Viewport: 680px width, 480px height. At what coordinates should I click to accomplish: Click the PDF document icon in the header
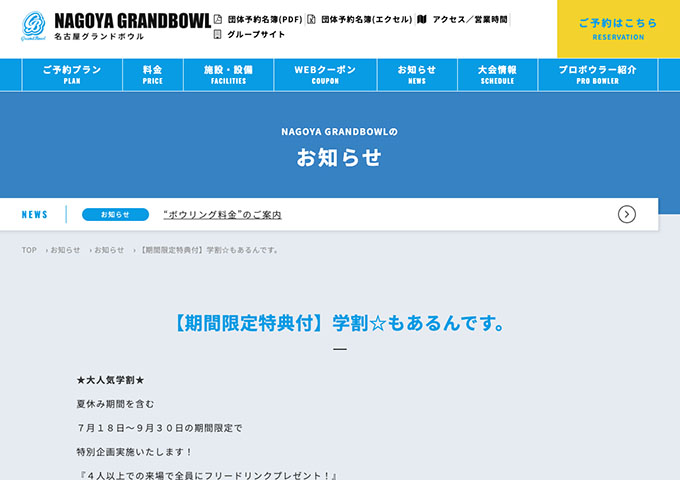218,19
